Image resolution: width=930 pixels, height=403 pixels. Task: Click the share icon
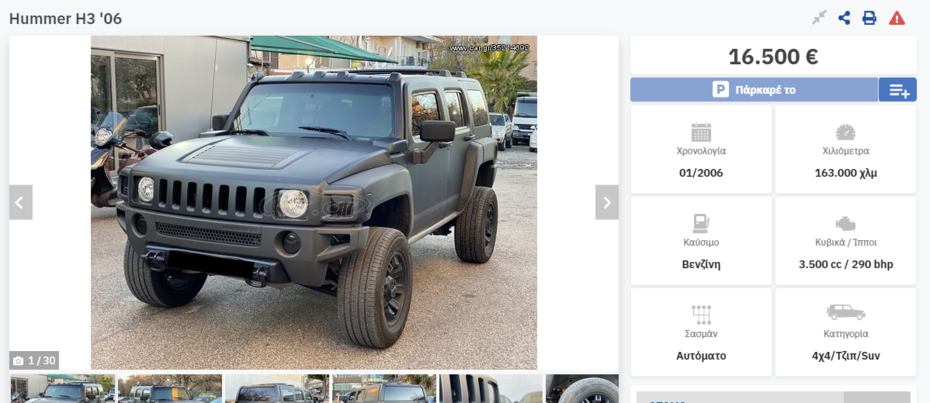844,18
